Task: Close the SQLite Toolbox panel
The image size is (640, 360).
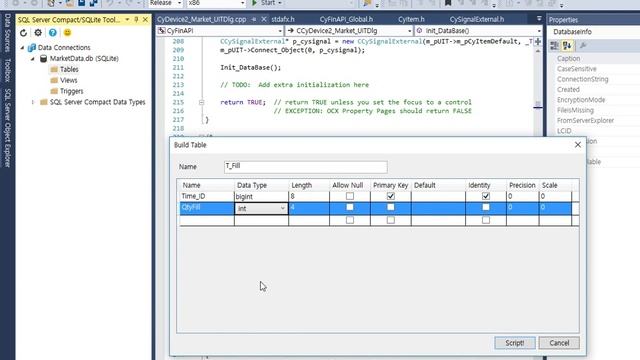Action: tap(145, 20)
